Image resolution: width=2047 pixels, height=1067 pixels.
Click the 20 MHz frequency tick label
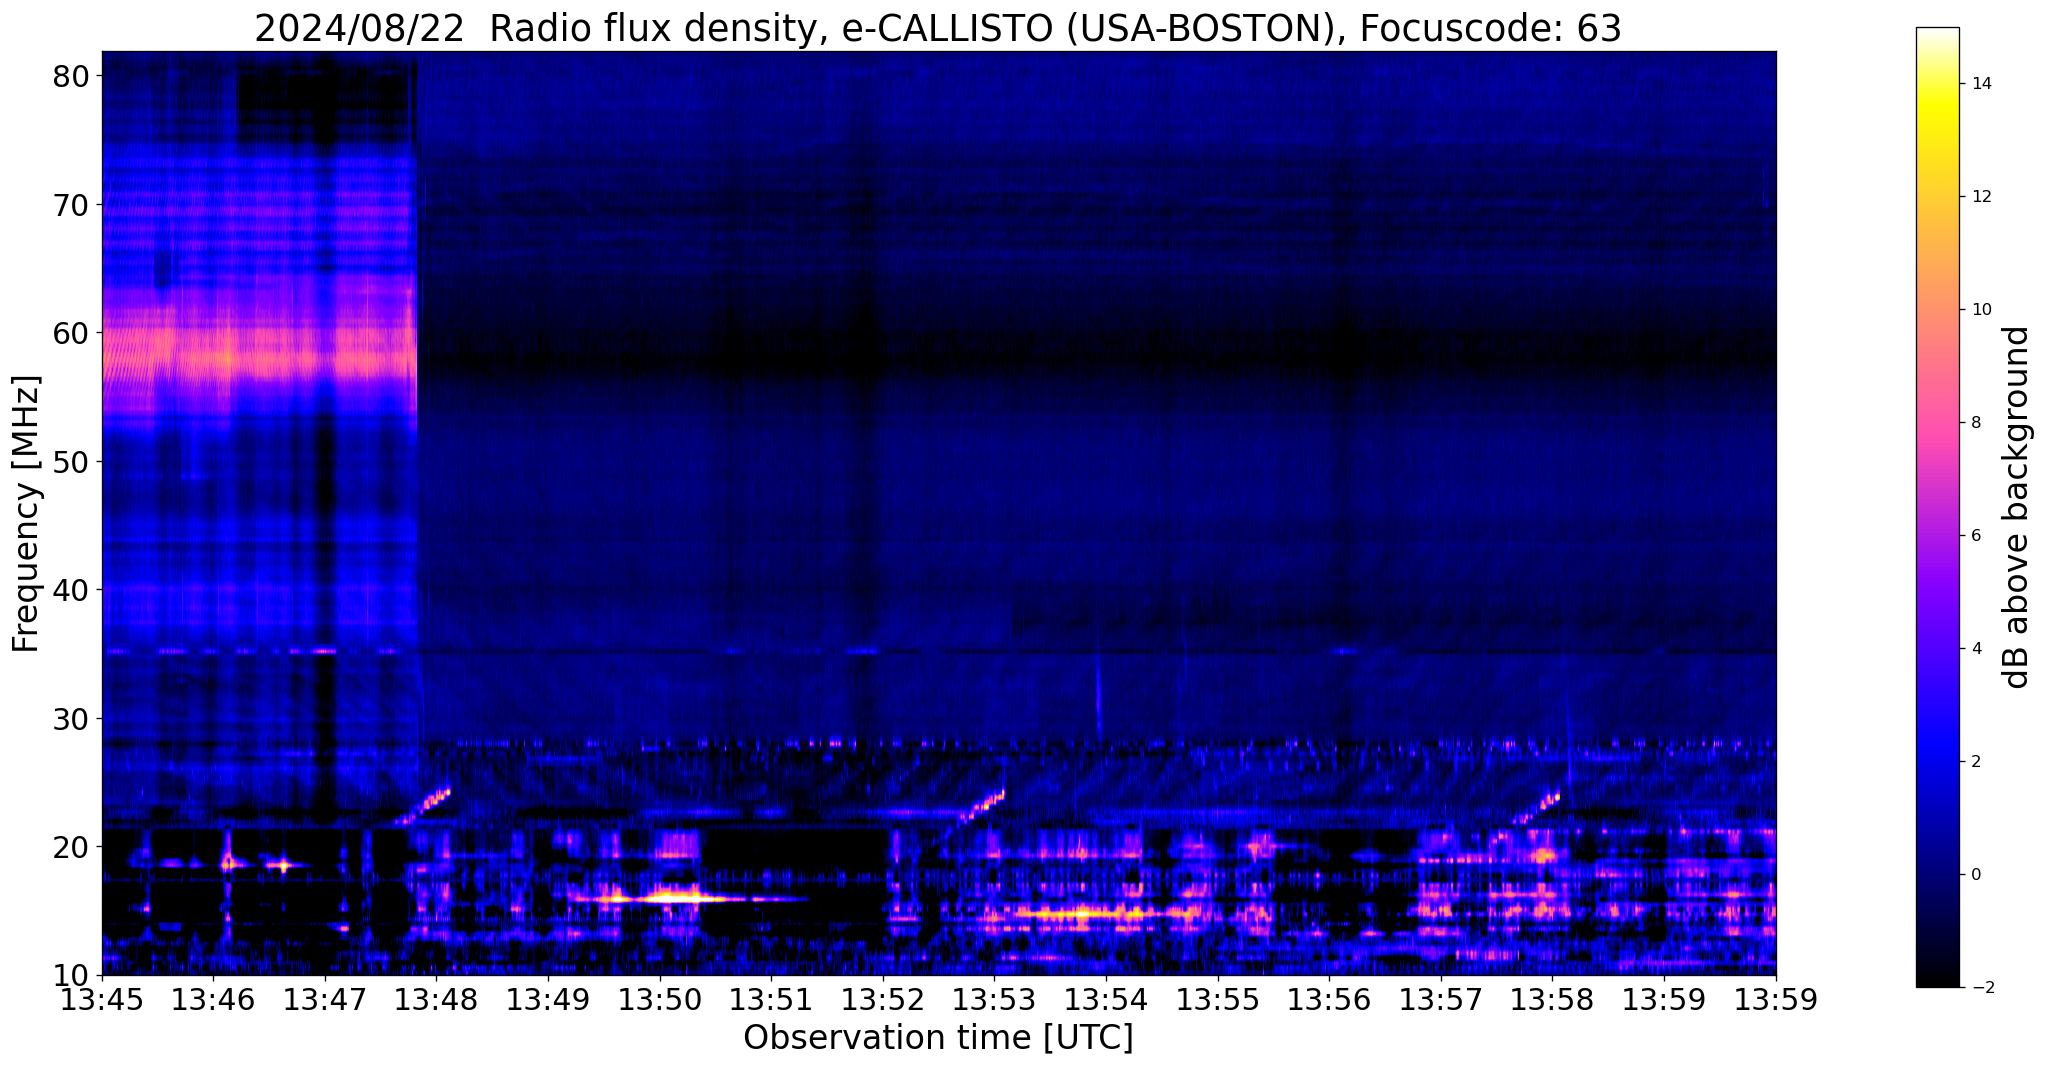click(x=73, y=847)
